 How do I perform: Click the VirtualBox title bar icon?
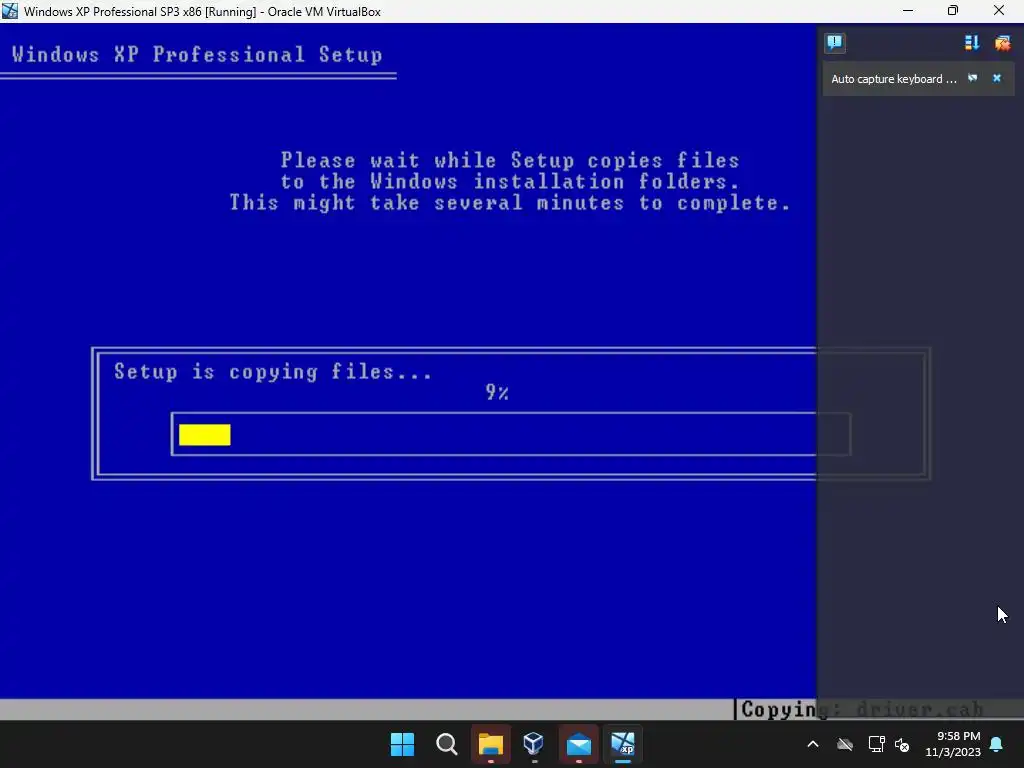tap(10, 11)
